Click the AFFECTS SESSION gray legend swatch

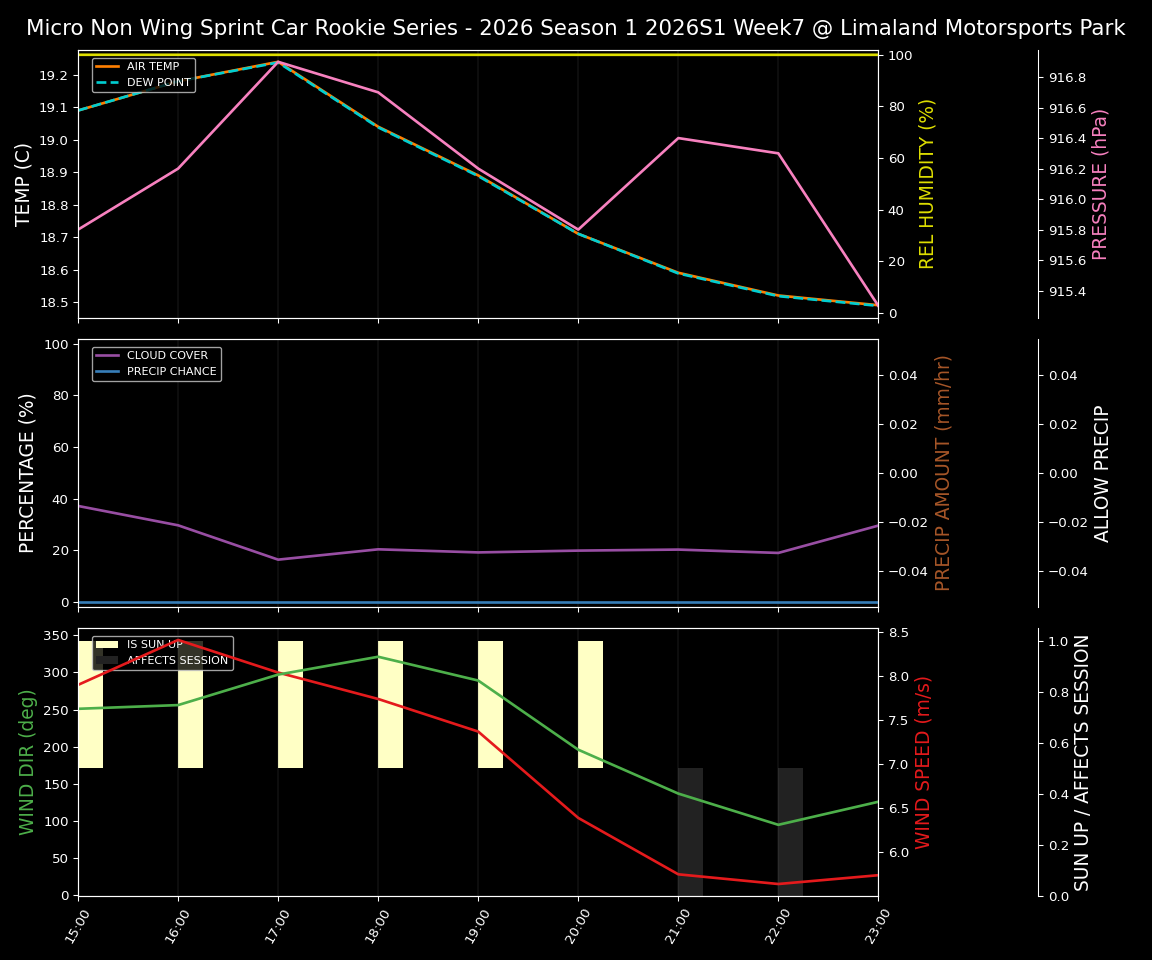pyautogui.click(x=109, y=659)
